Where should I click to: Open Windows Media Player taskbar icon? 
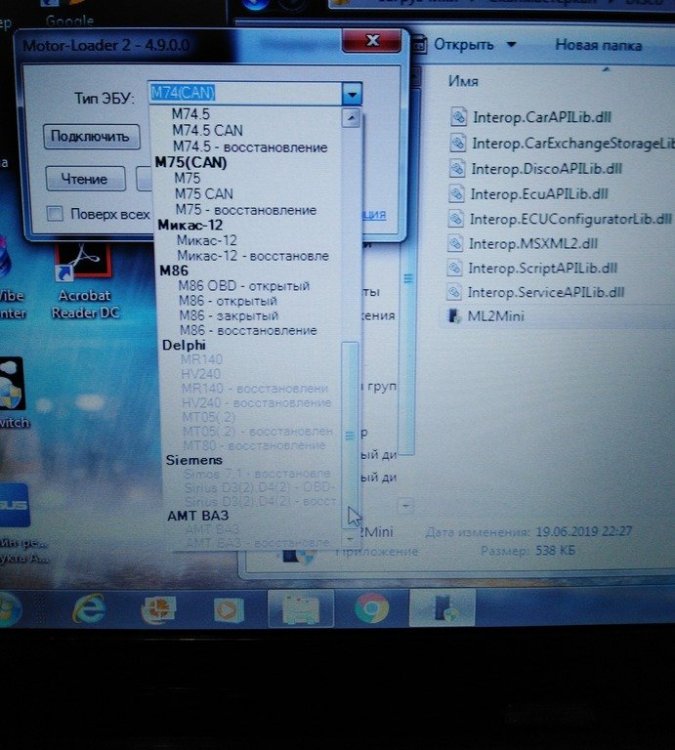pyautogui.click(x=228, y=610)
